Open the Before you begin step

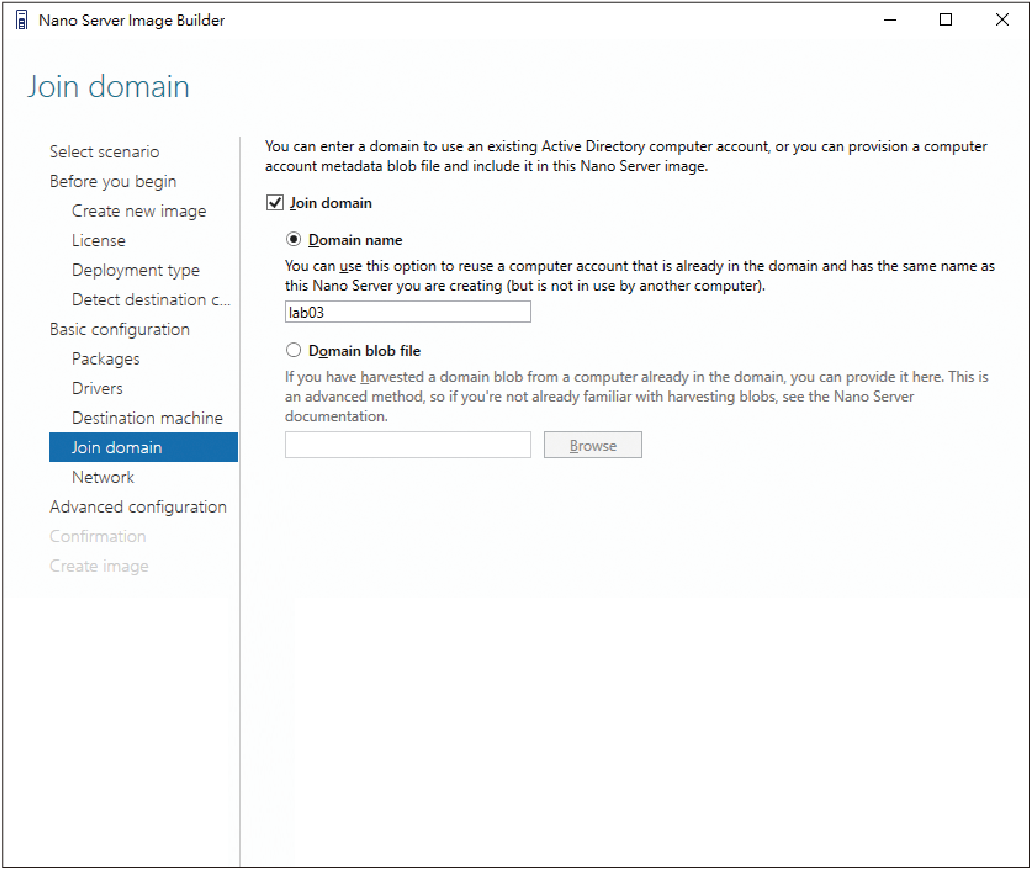pos(113,181)
